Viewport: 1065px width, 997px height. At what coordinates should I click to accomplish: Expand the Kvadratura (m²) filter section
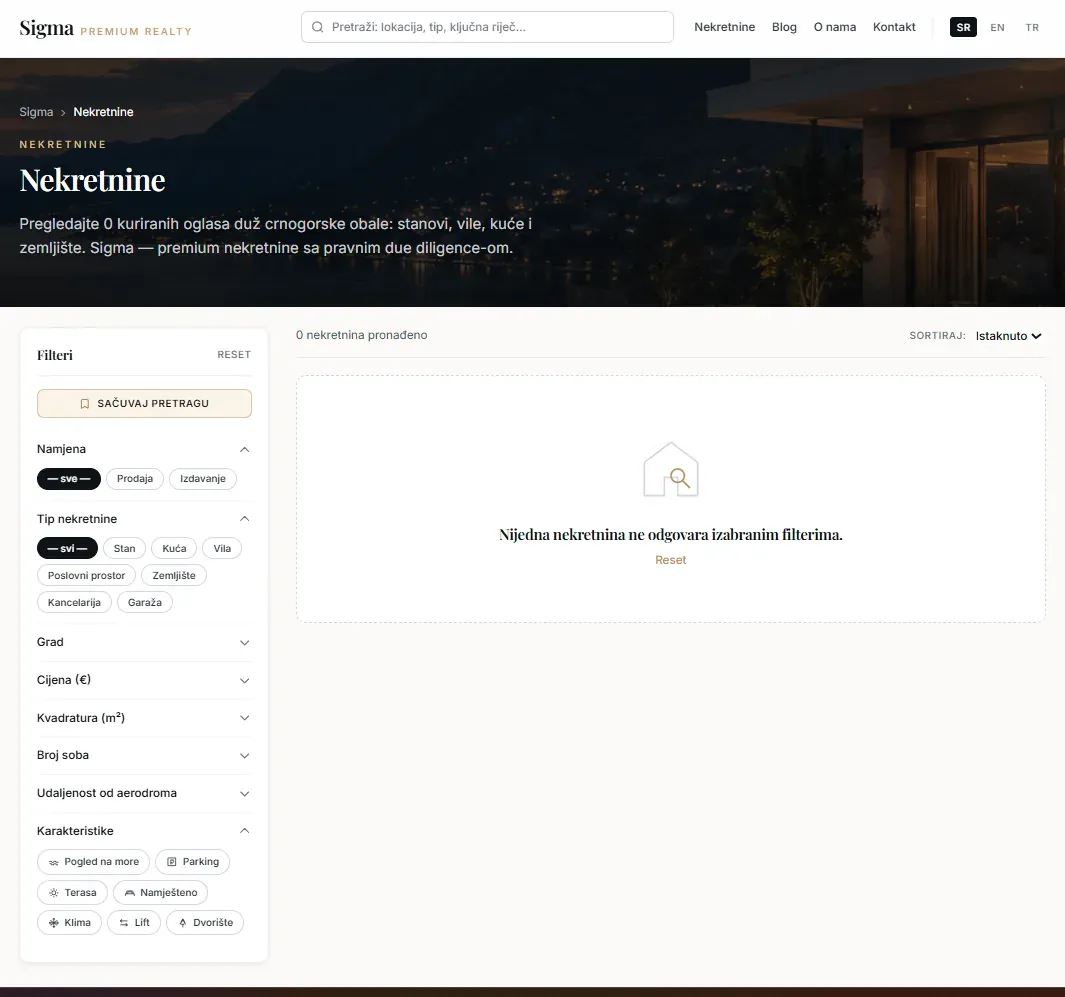[x=144, y=718]
